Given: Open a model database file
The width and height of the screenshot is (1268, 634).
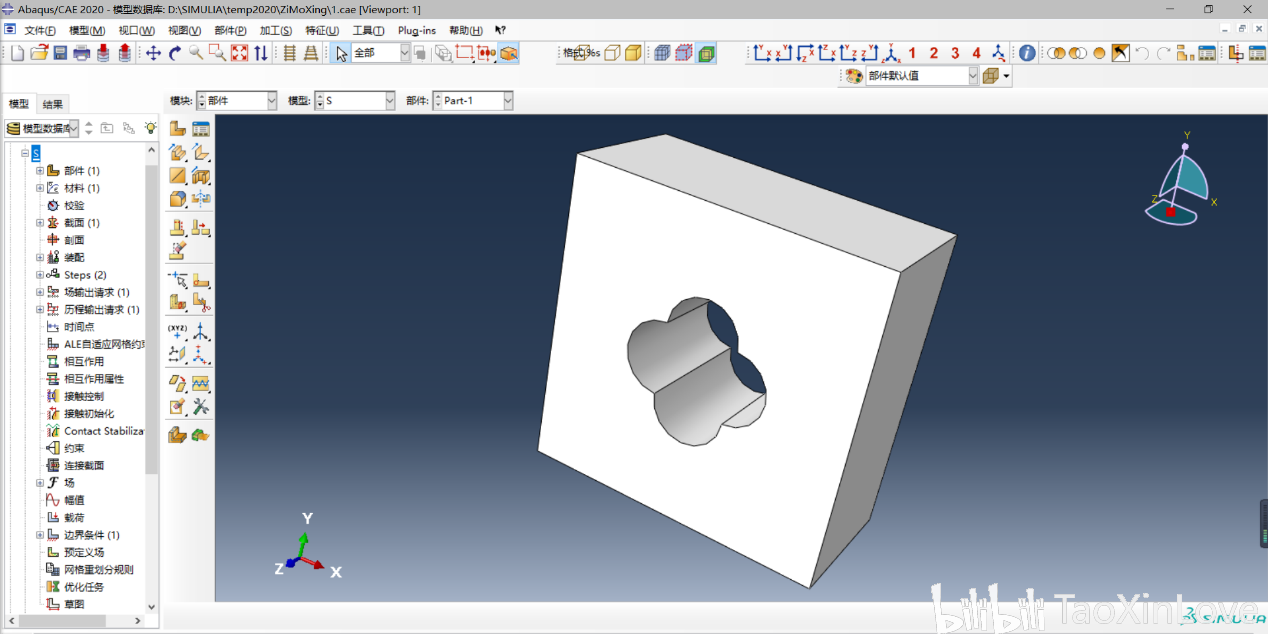Looking at the screenshot, I should [39, 53].
